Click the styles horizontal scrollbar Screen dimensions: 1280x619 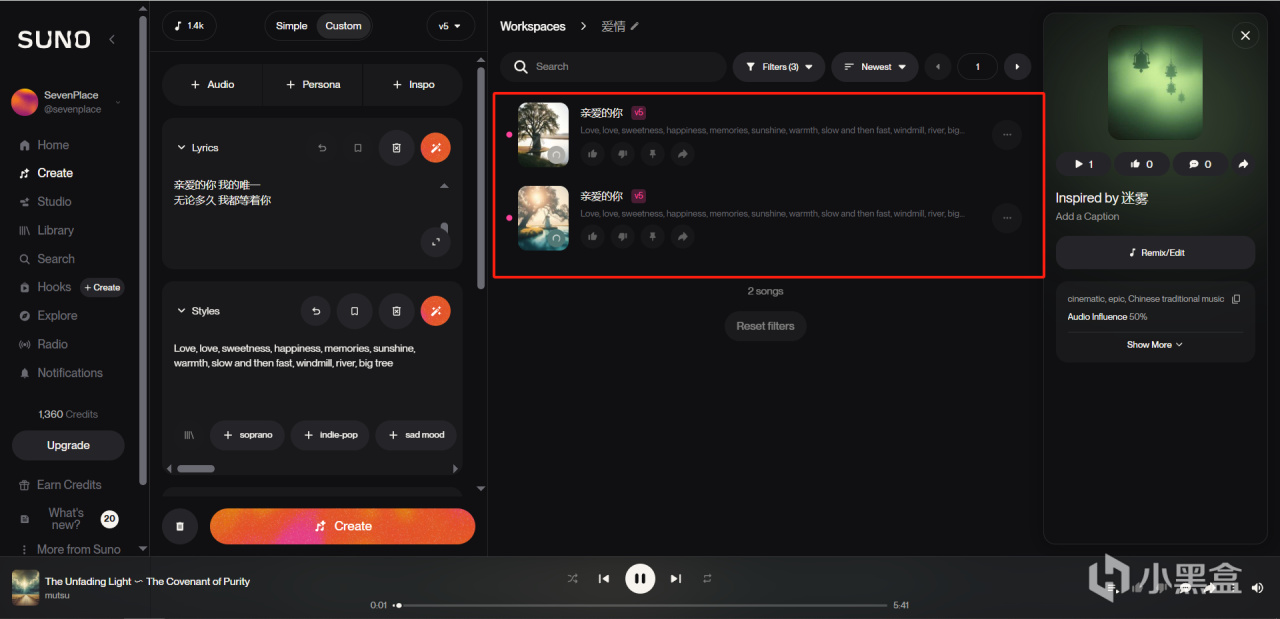[x=196, y=468]
